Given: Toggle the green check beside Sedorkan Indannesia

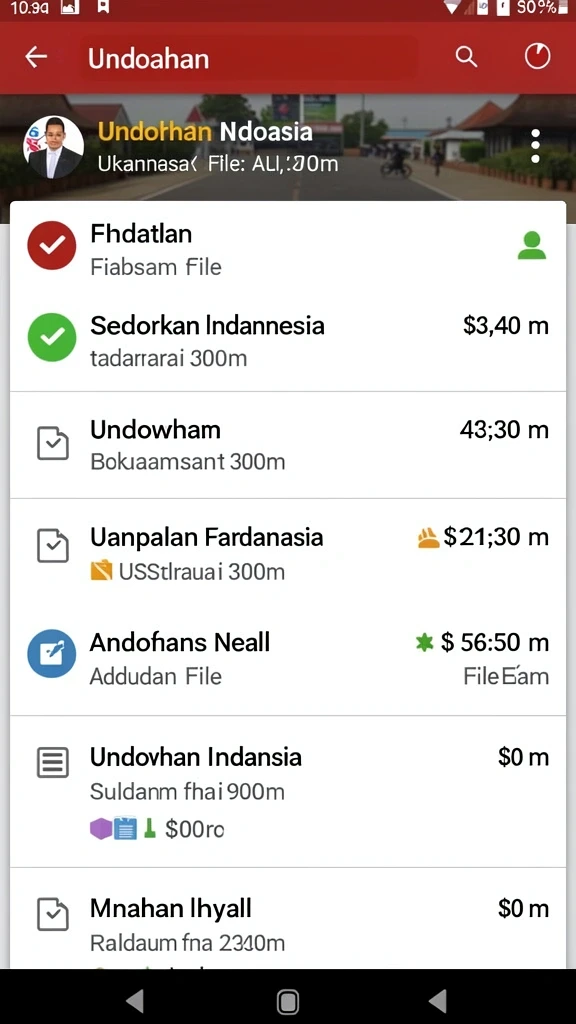Looking at the screenshot, I should click(x=52, y=337).
